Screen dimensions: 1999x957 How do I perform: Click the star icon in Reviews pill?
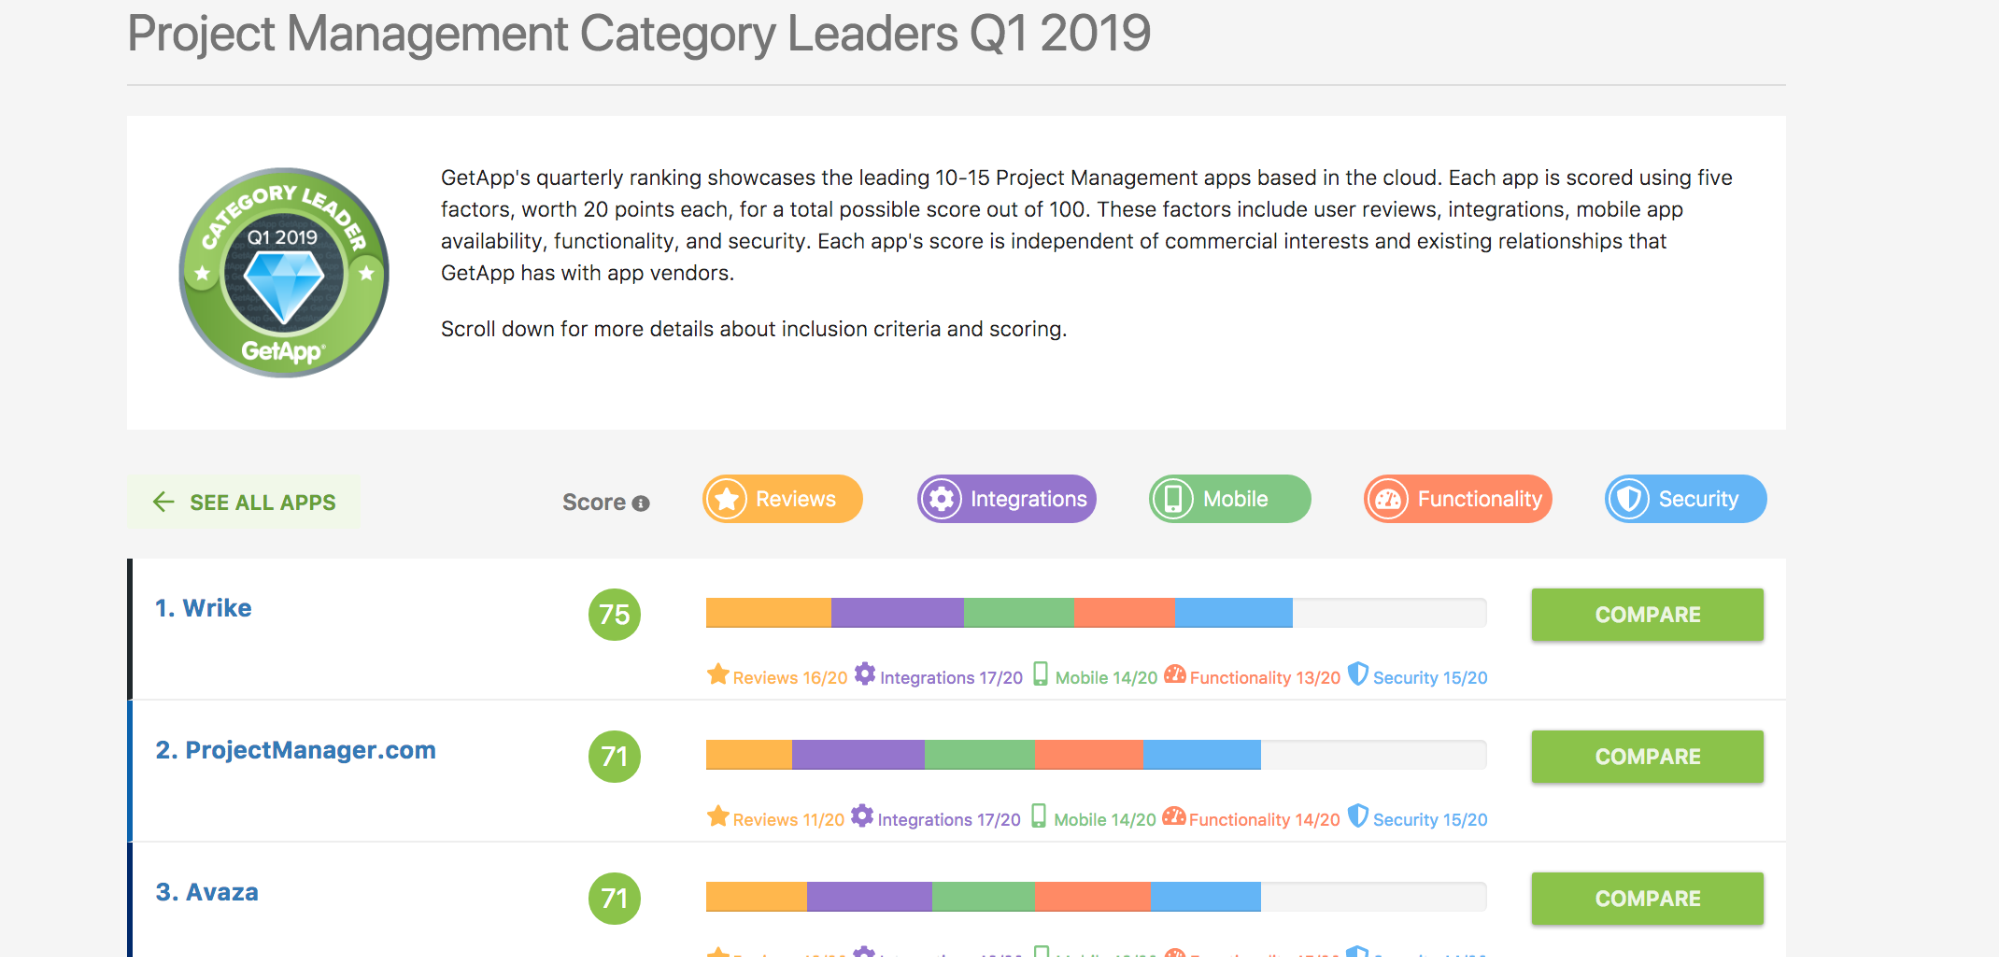[727, 499]
